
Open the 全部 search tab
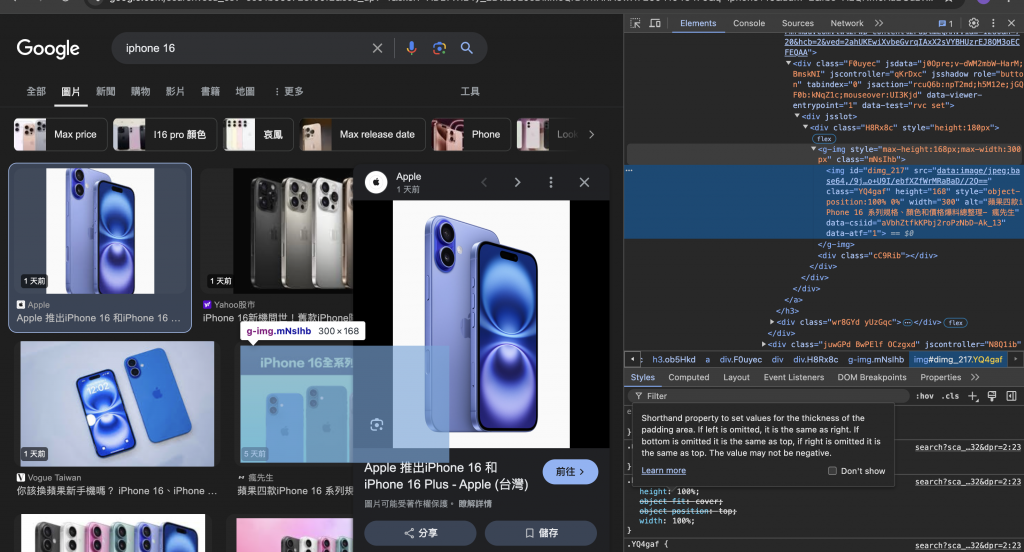pos(36,91)
